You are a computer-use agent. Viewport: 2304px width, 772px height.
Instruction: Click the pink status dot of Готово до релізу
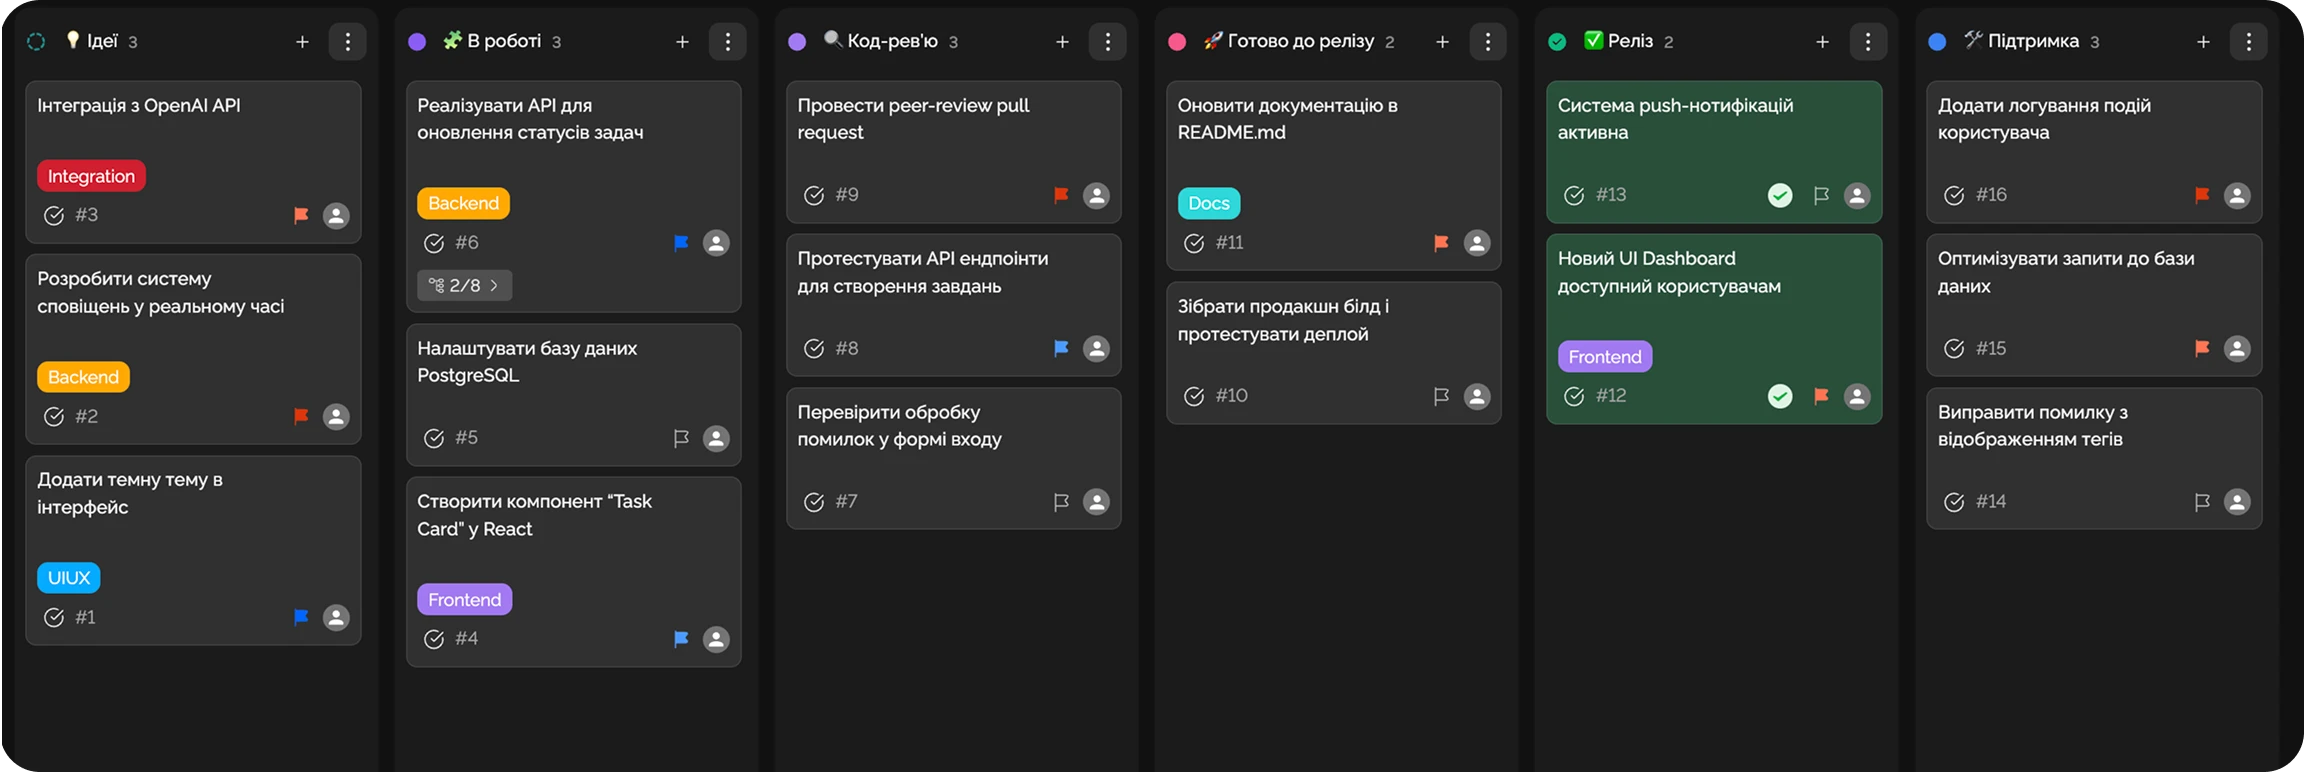pyautogui.click(x=1177, y=42)
